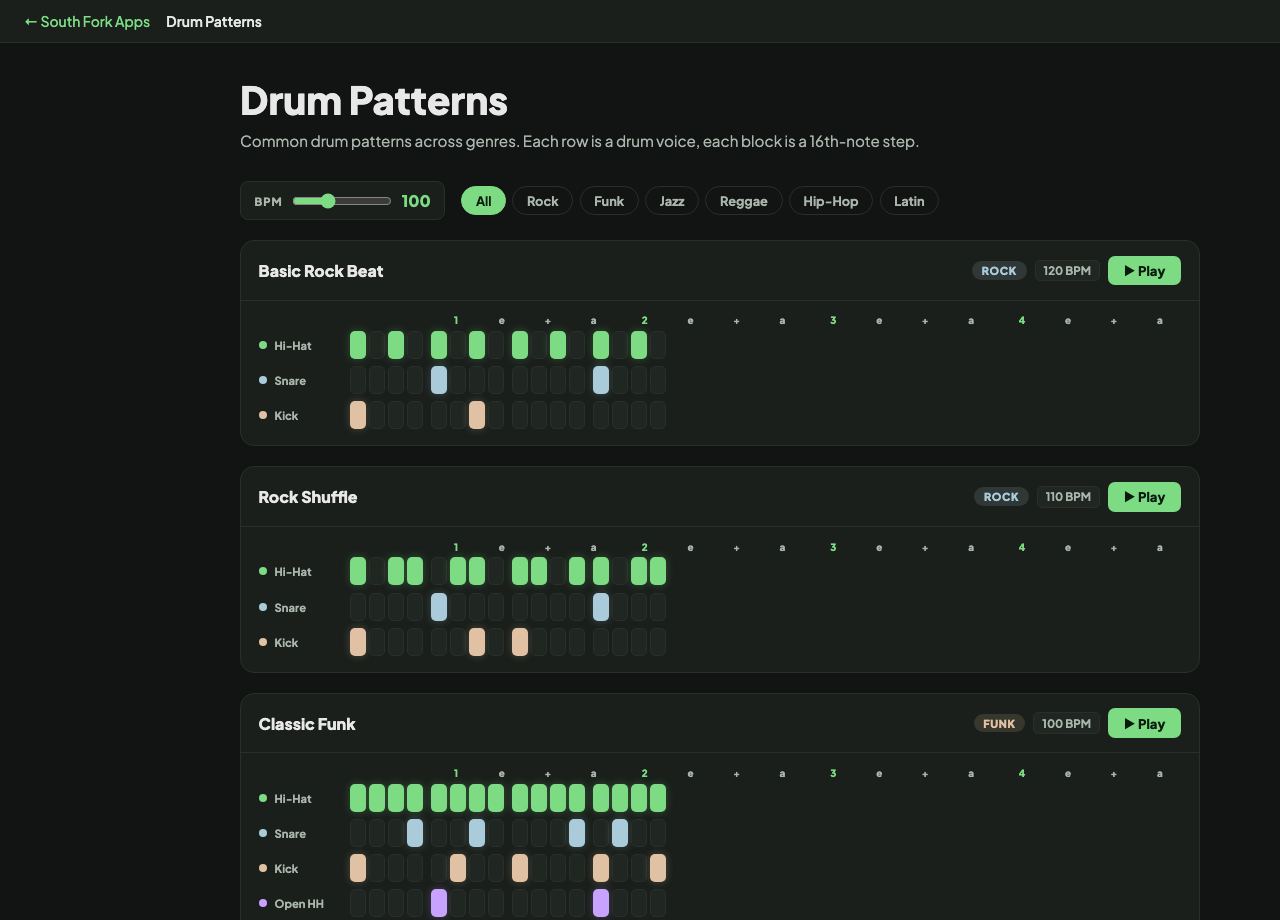Show only Reggae patterns

[x=744, y=201]
